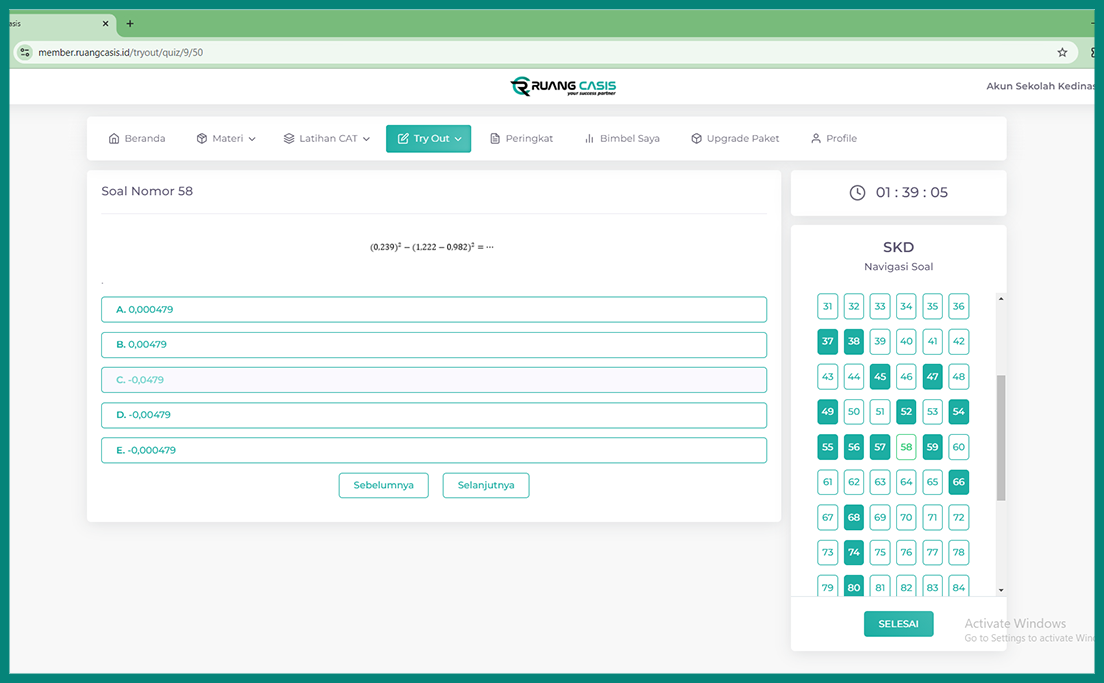Pick answer option D. -0,00479

tap(433, 415)
